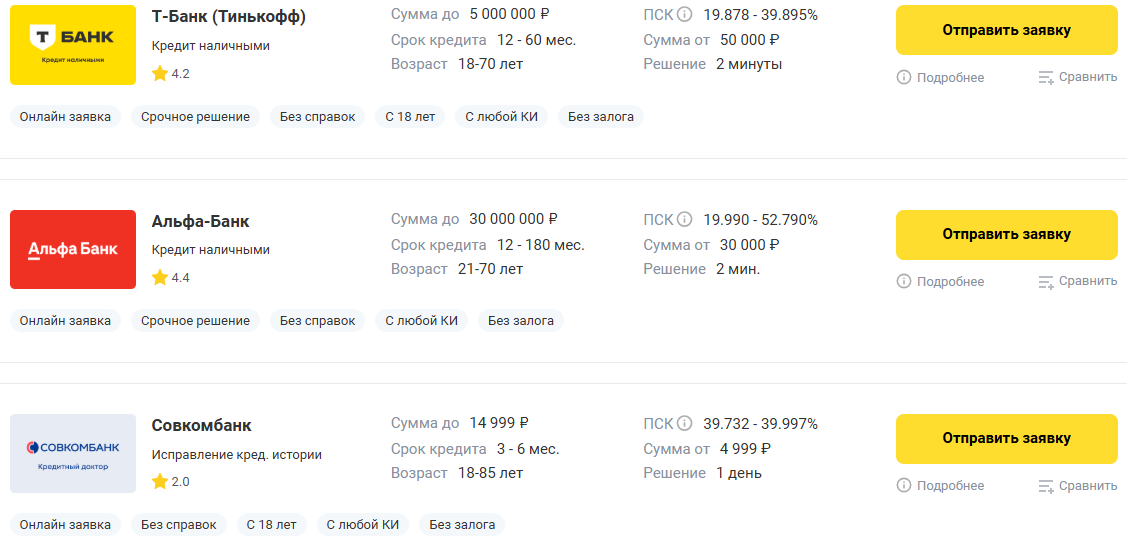Click Без залога tag under Альфа-Банк

[x=521, y=320]
